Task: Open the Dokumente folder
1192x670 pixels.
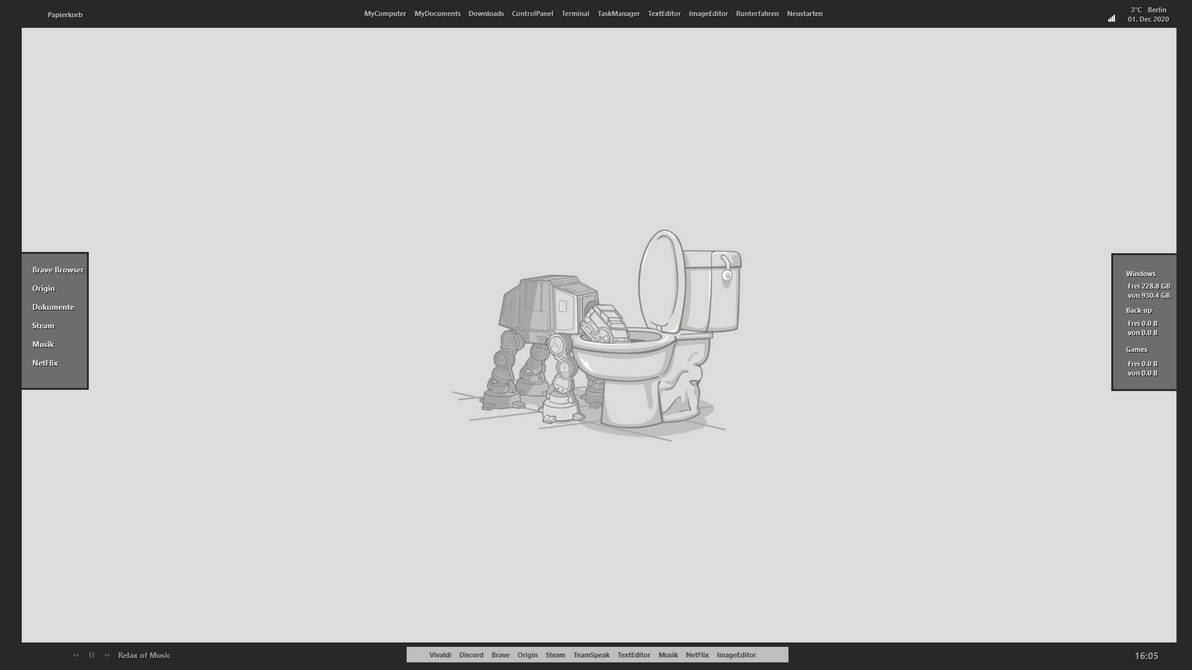Action: tap(54, 306)
